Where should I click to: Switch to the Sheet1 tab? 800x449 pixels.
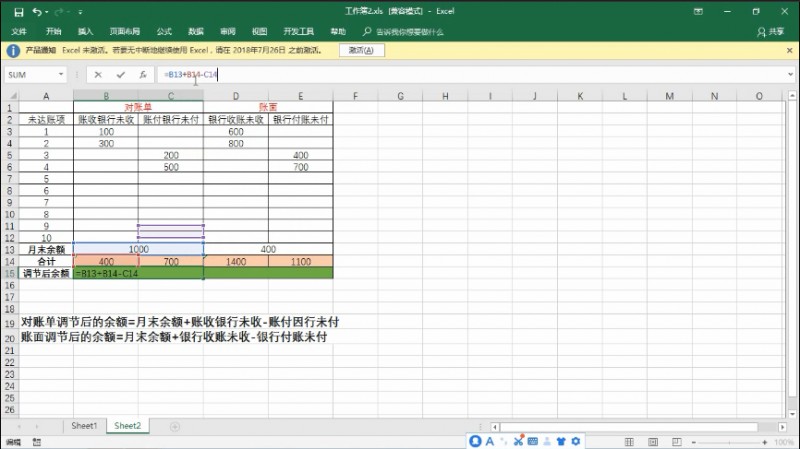[x=84, y=426]
